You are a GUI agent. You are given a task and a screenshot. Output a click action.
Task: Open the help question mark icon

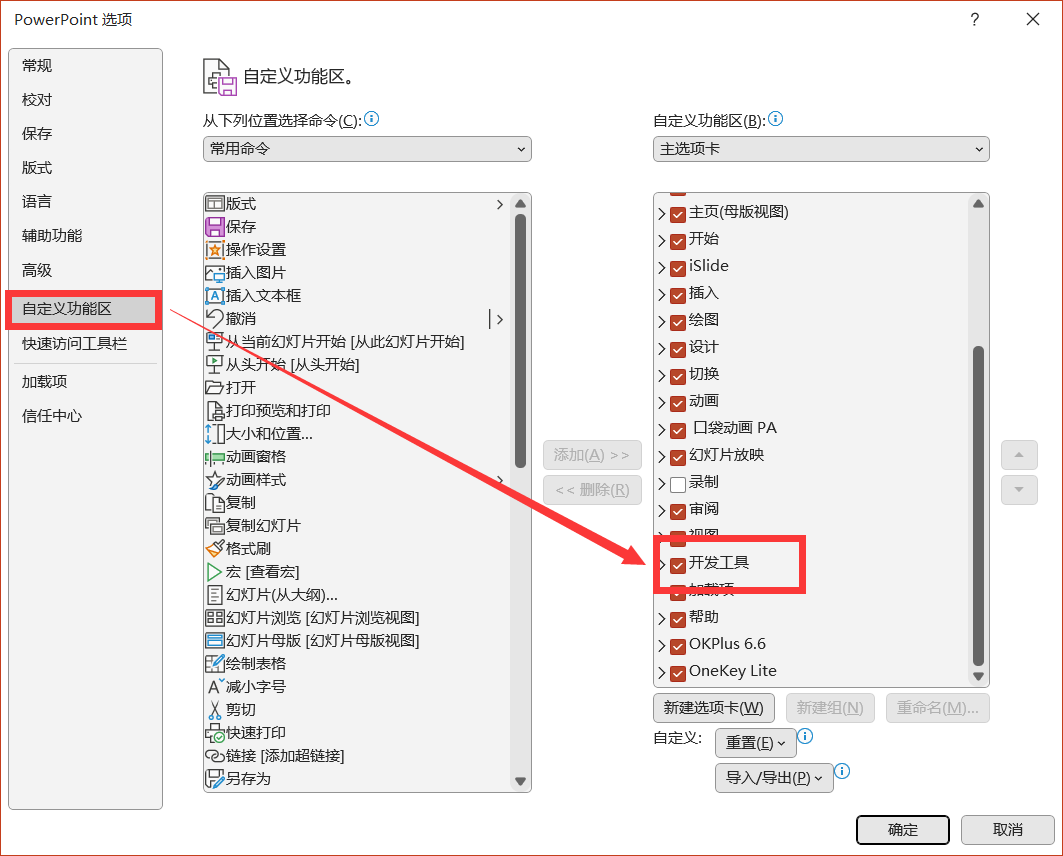974,20
